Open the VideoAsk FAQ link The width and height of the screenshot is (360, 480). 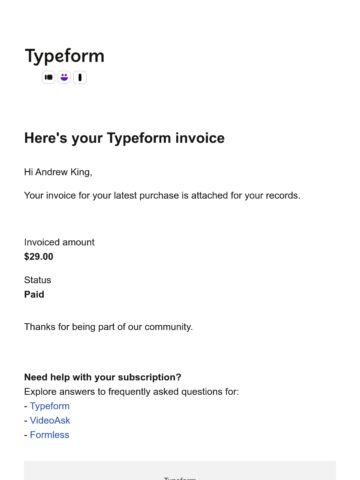pos(50,420)
